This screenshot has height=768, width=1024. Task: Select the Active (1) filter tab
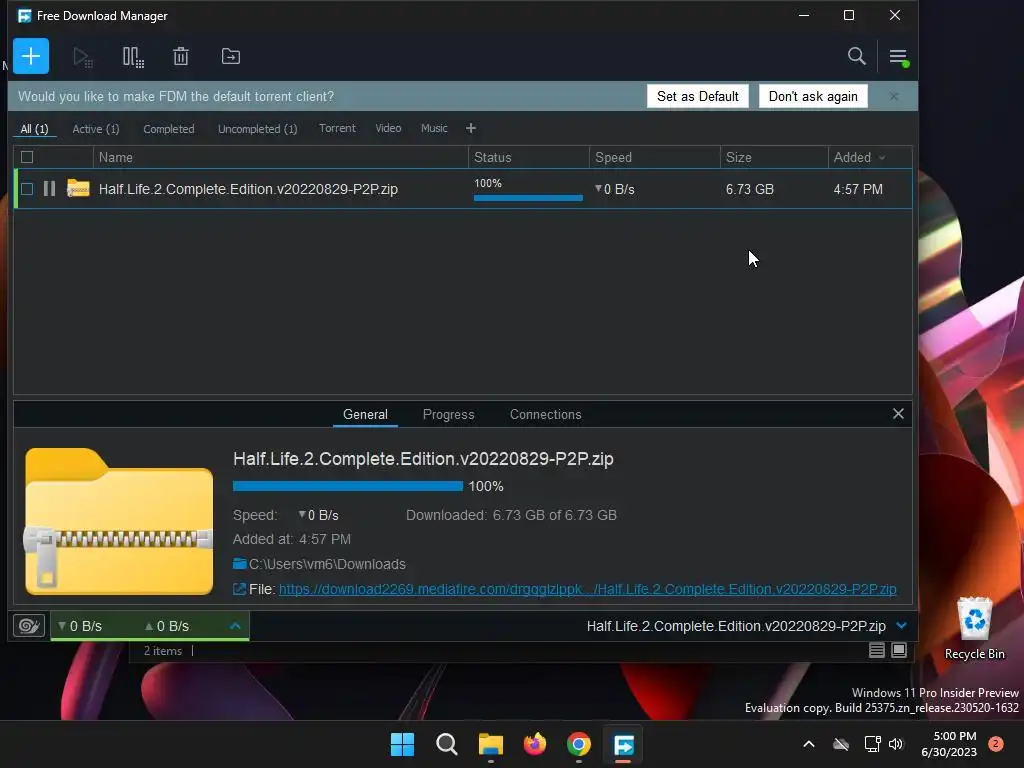(96, 129)
